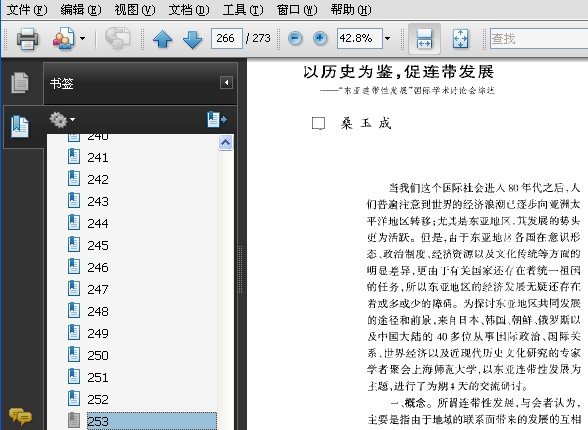Select bookmark 242
The image size is (588, 430).
point(98,179)
